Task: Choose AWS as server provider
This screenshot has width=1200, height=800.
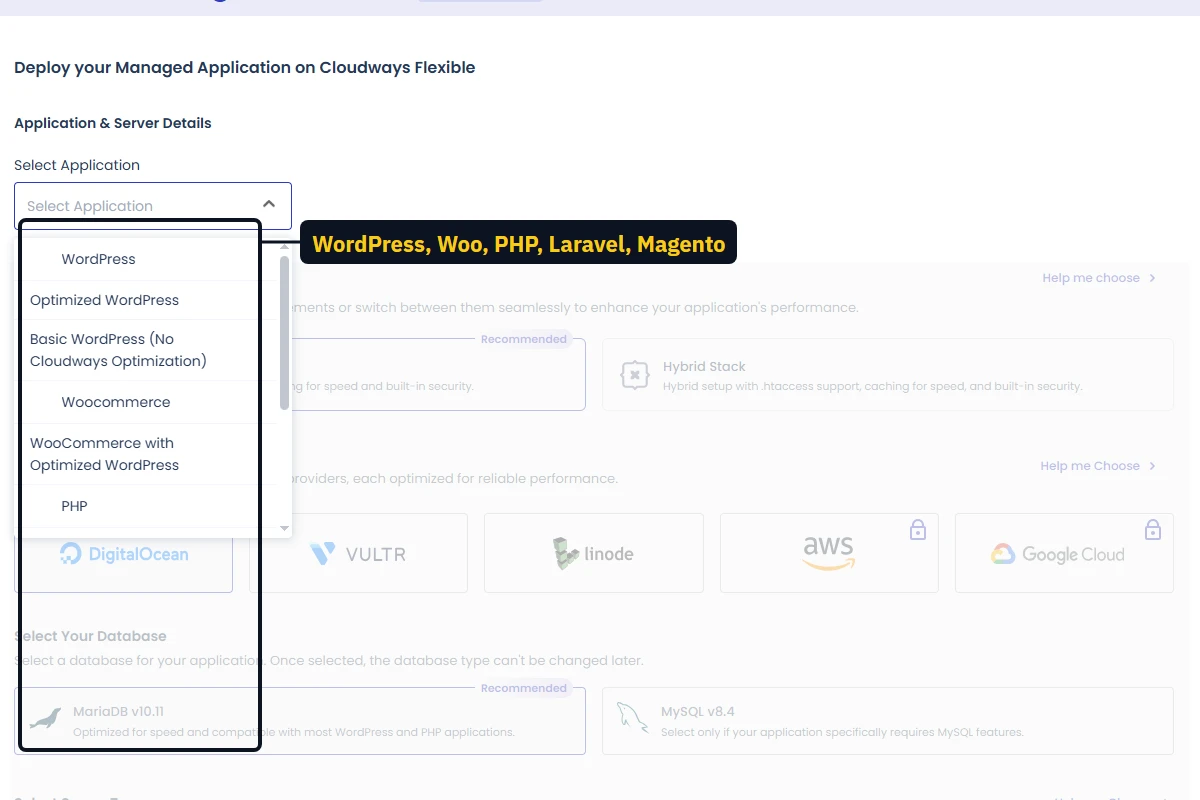Action: coord(829,553)
